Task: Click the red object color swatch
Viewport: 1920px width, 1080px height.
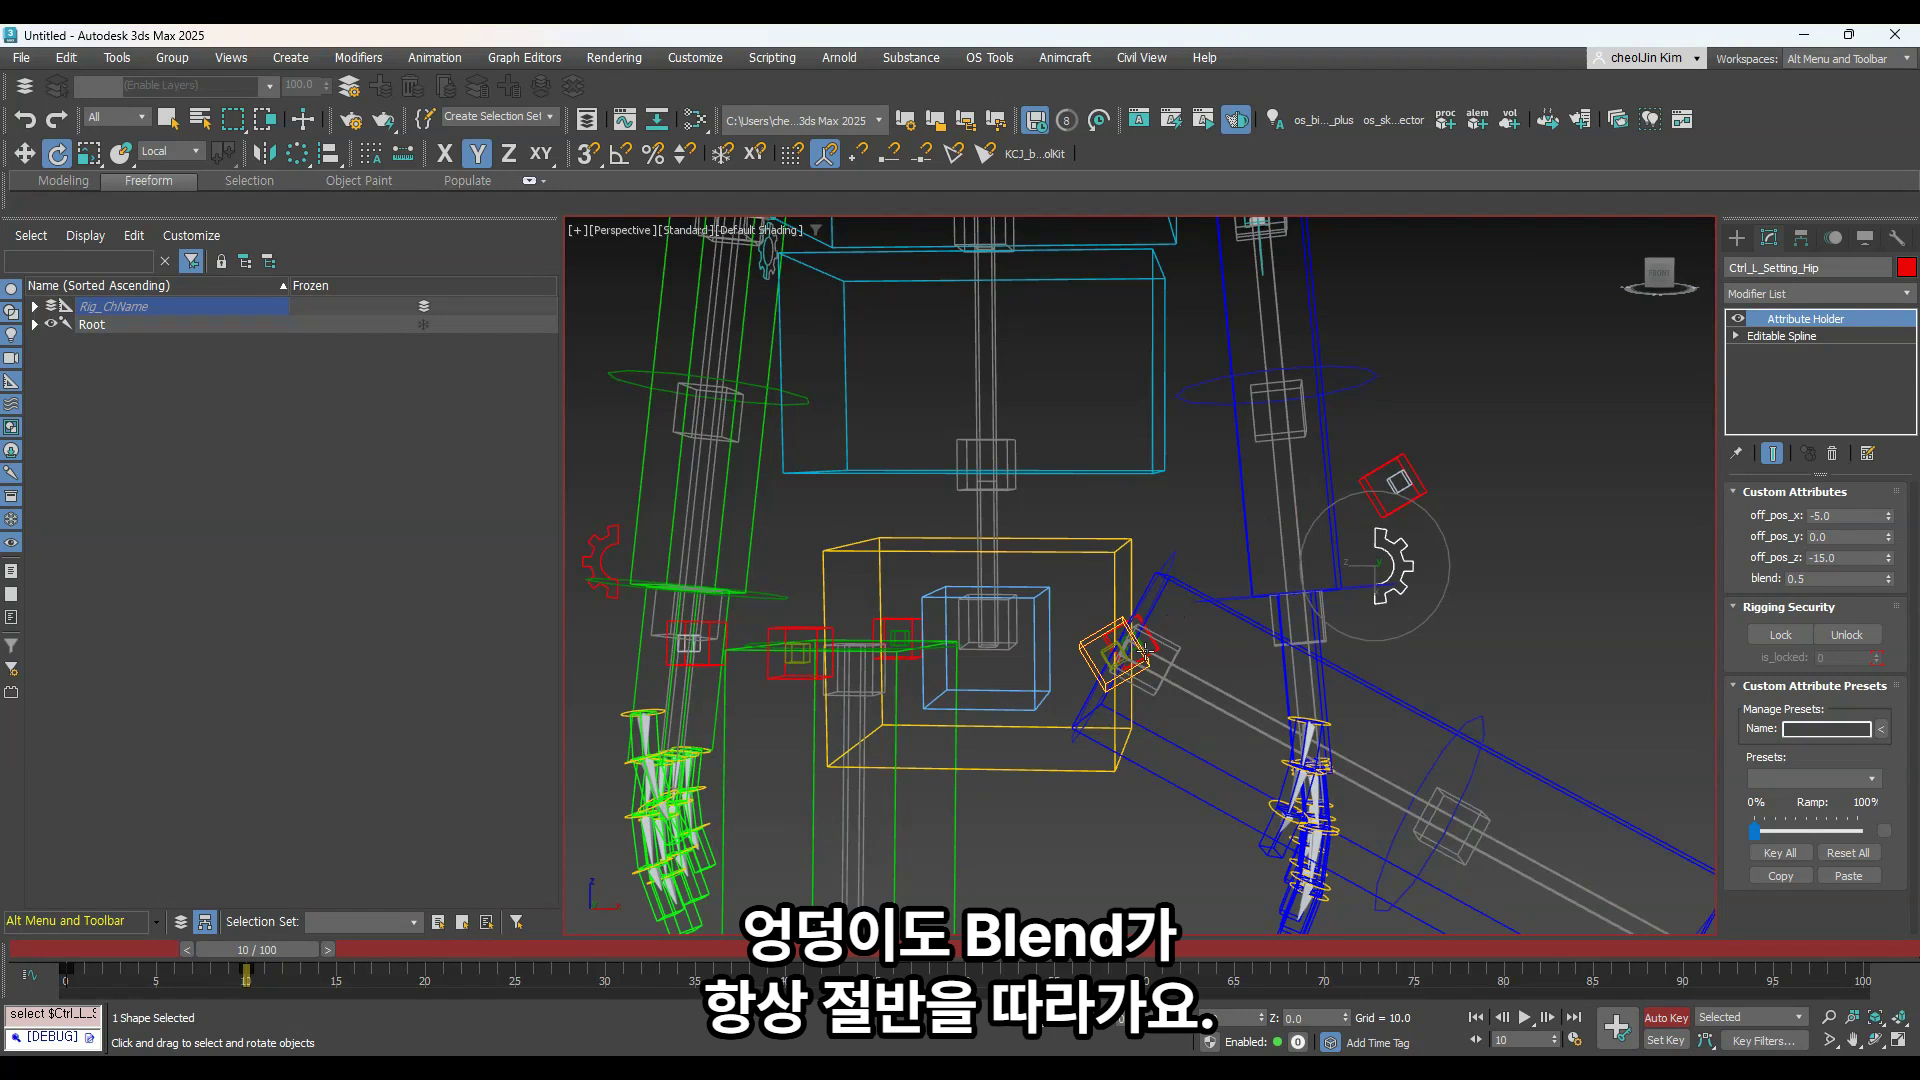Action: pos(1906,267)
